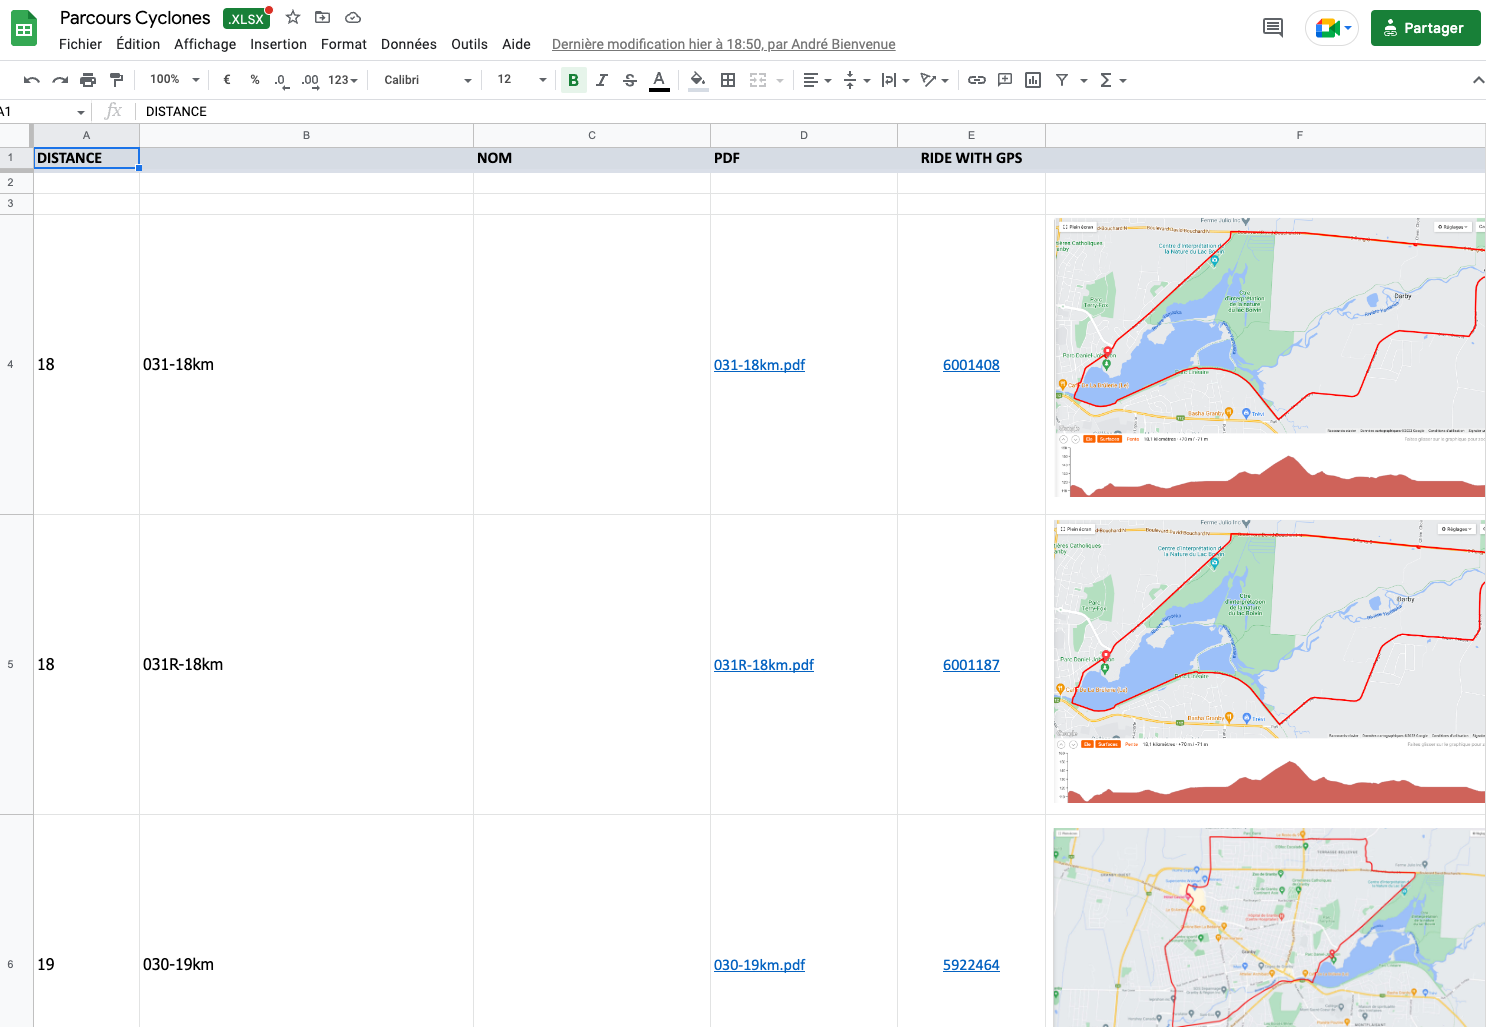Open Ride with GPS link 6001408
This screenshot has height=1027, width=1486.
tap(971, 365)
